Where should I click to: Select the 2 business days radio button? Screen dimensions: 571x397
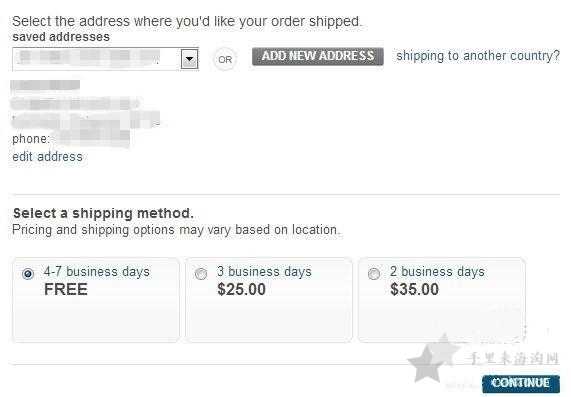tap(374, 274)
